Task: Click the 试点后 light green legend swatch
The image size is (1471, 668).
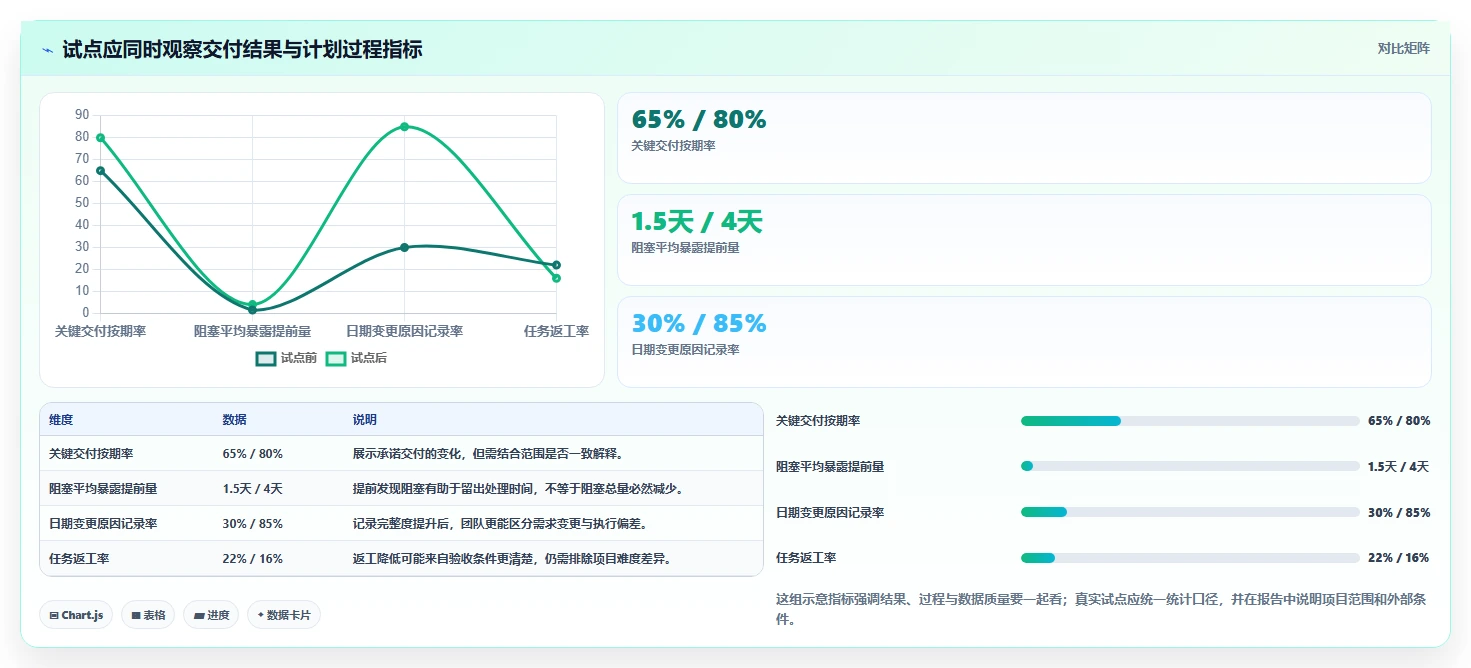Action: click(336, 358)
